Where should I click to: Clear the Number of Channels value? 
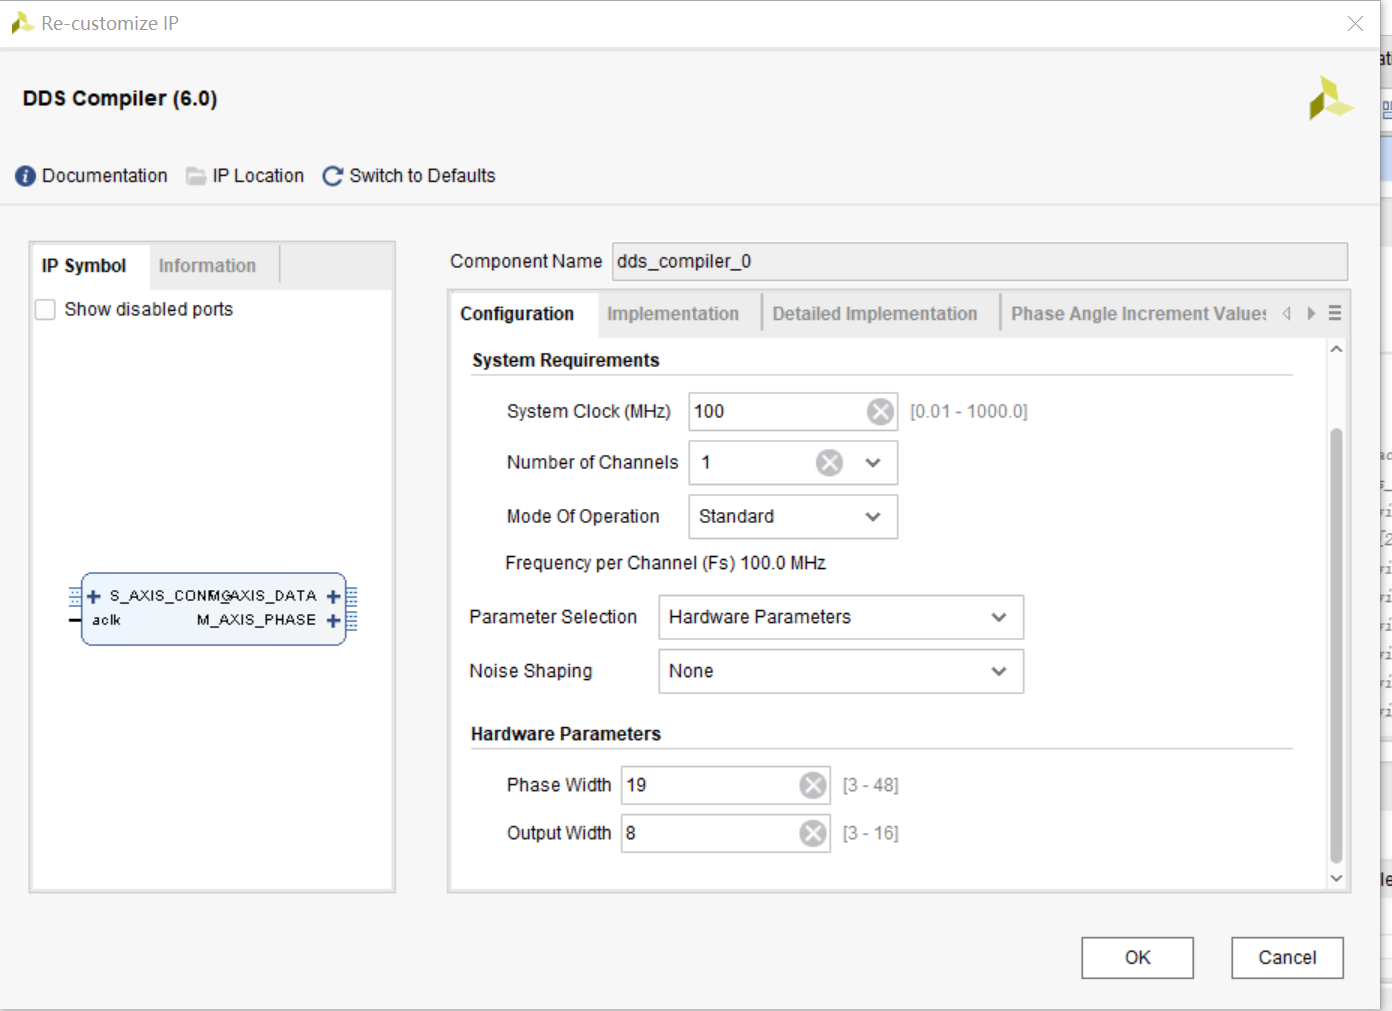(829, 463)
